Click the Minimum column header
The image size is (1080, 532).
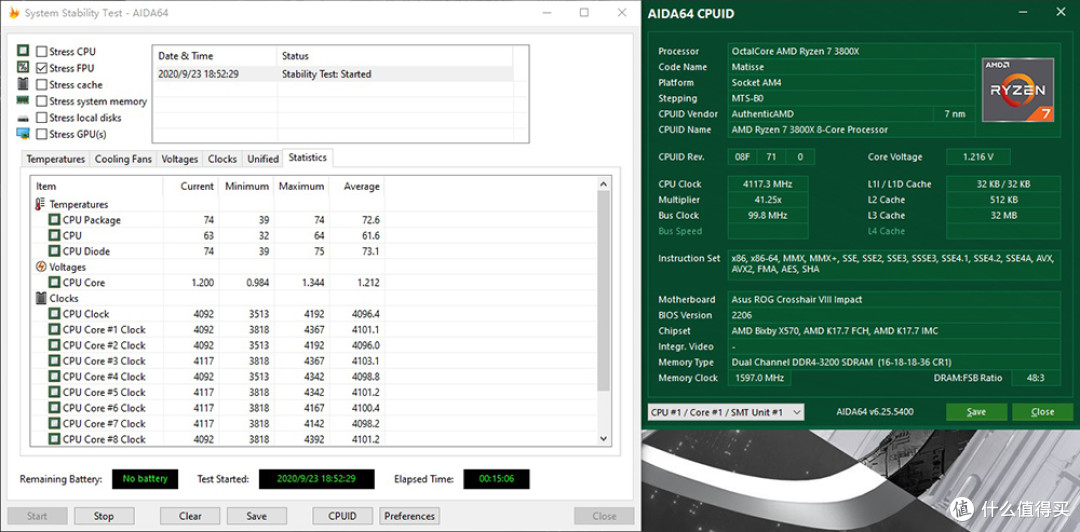click(x=247, y=186)
